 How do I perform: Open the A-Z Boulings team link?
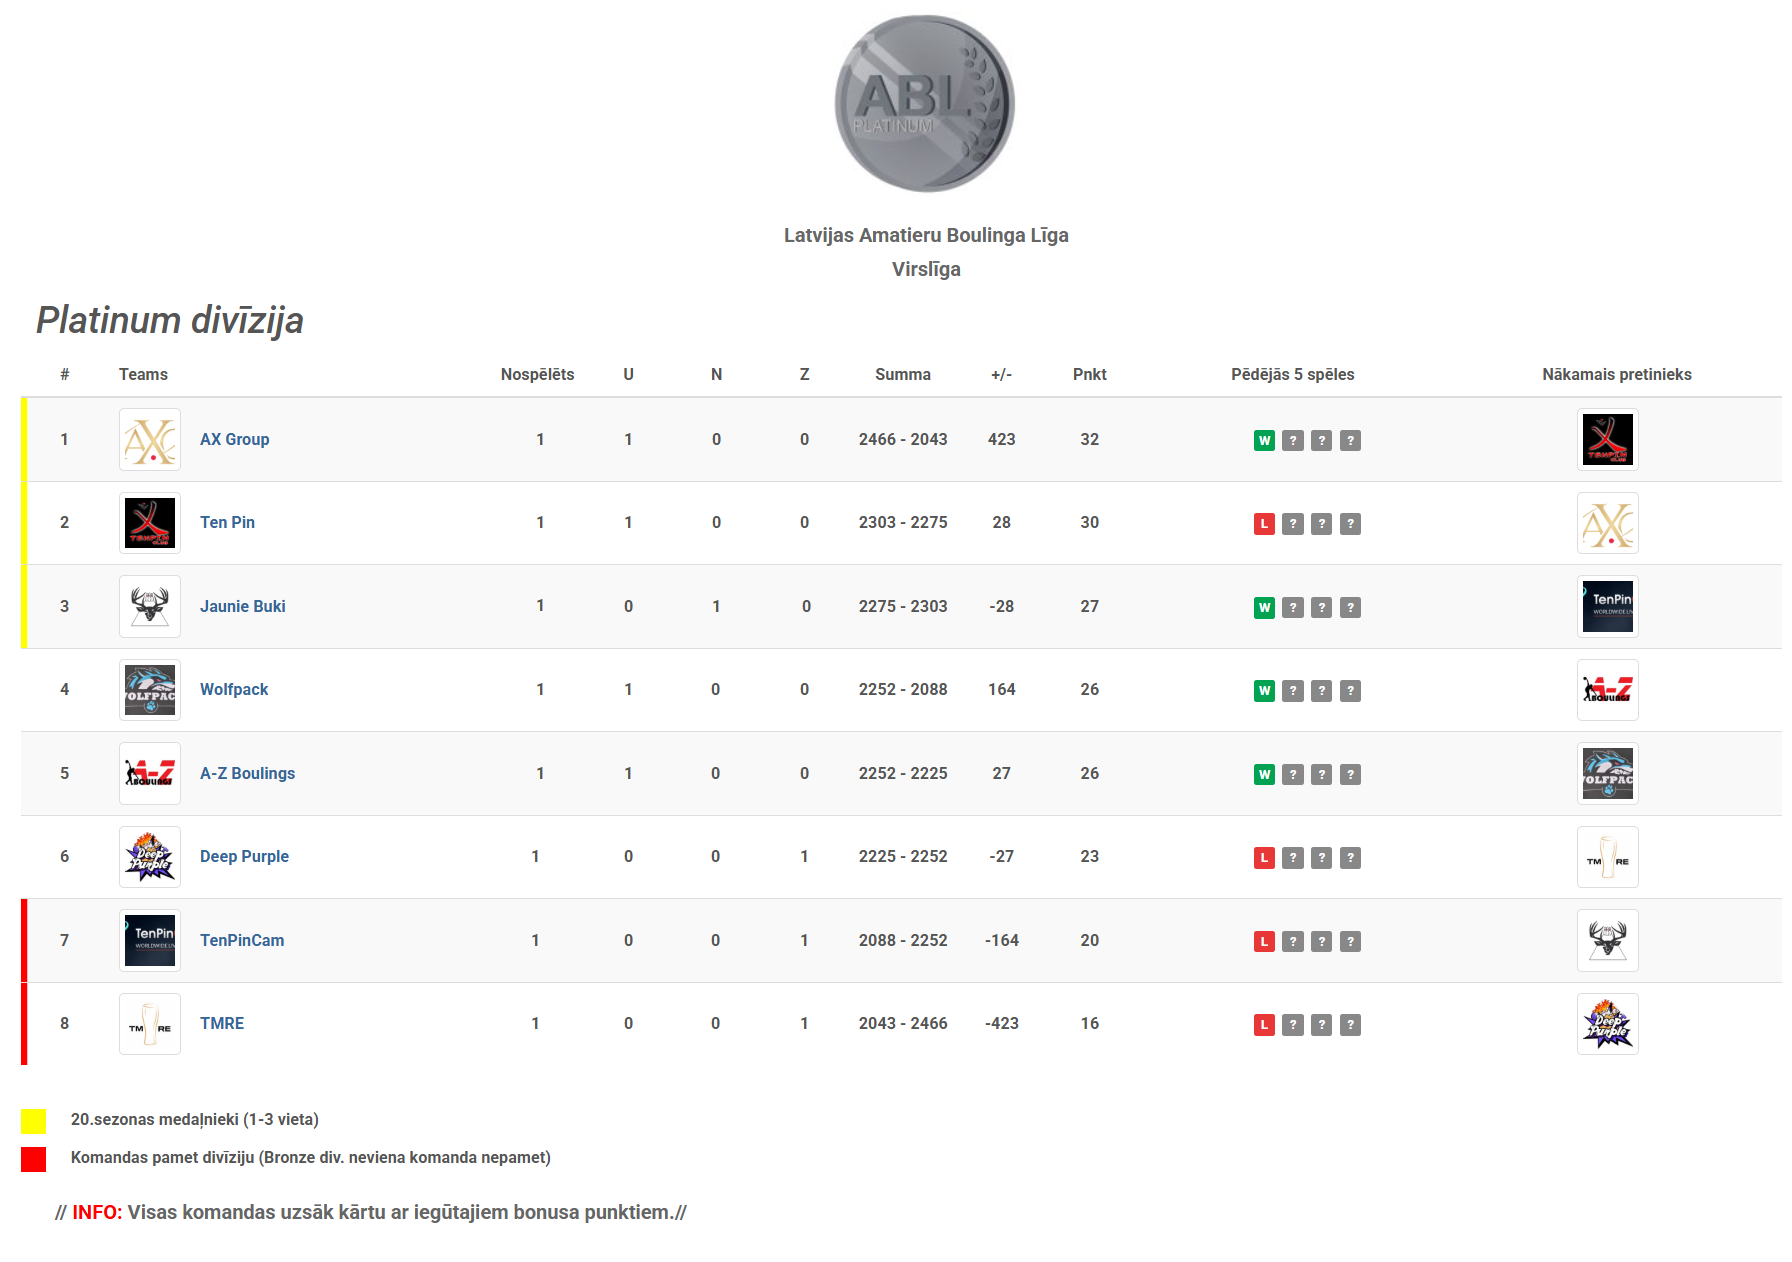tap(247, 774)
